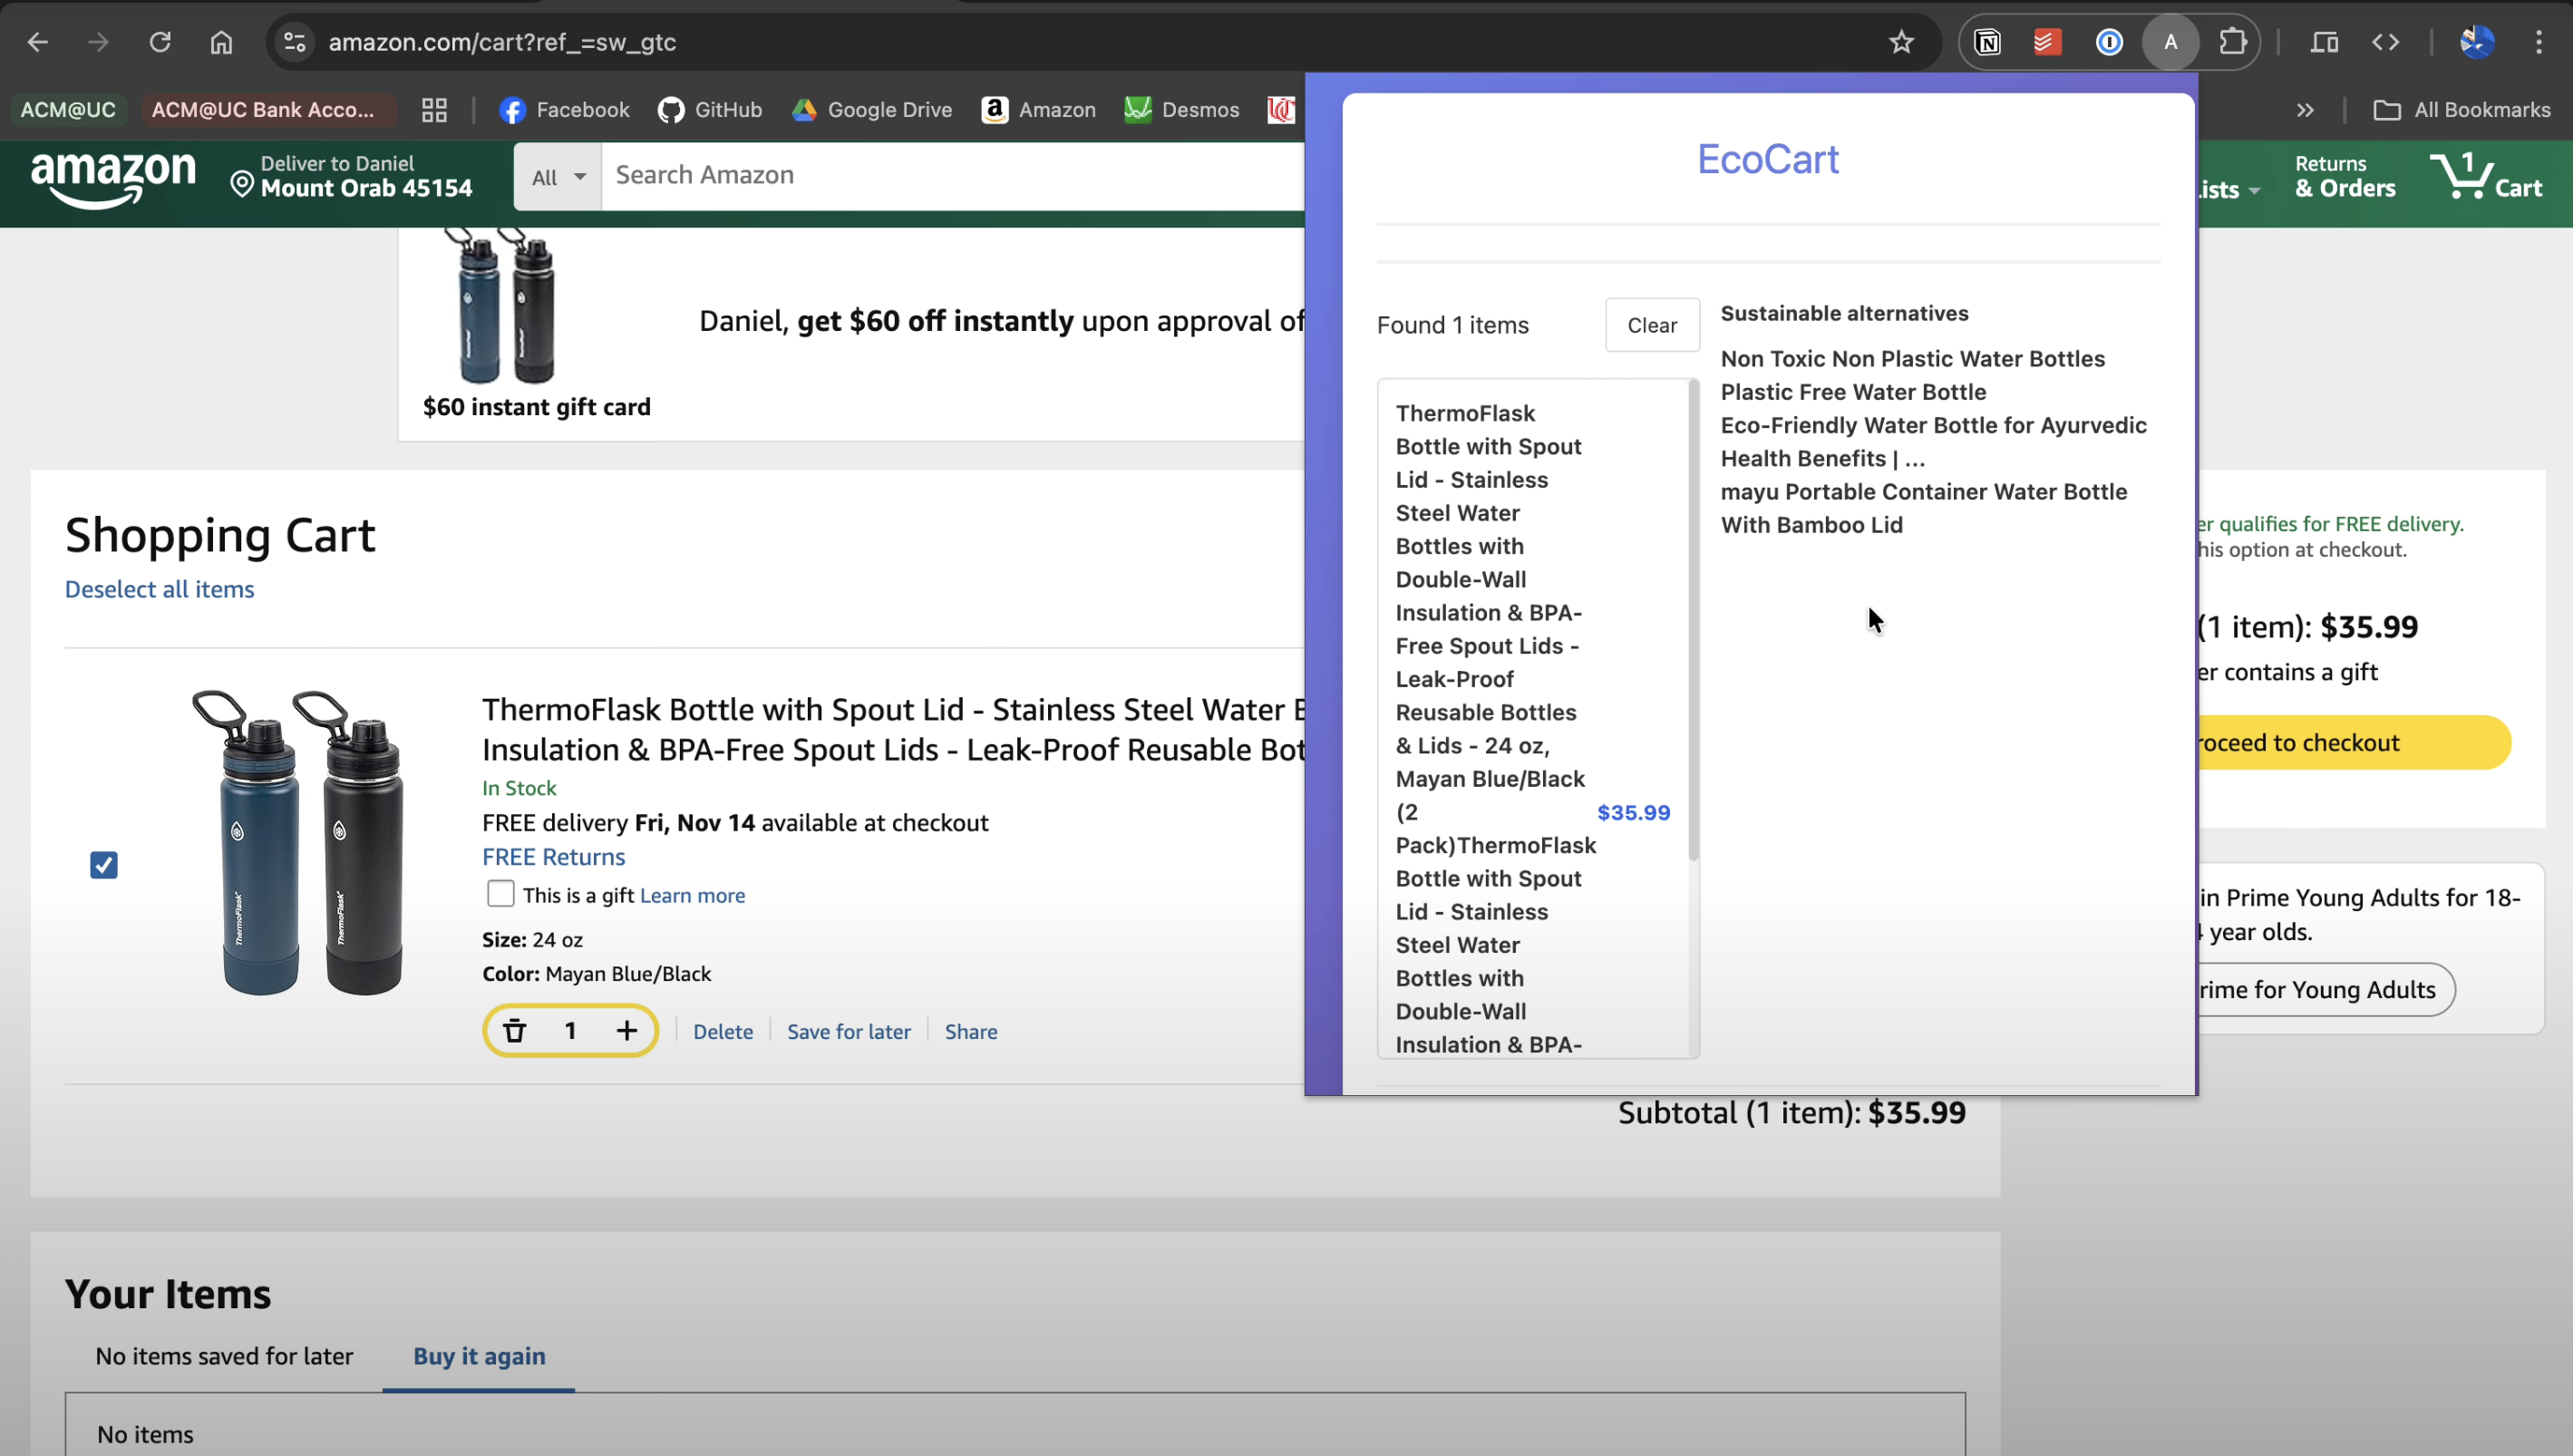Click the reload page icon
The image size is (2573, 1456).
(160, 42)
